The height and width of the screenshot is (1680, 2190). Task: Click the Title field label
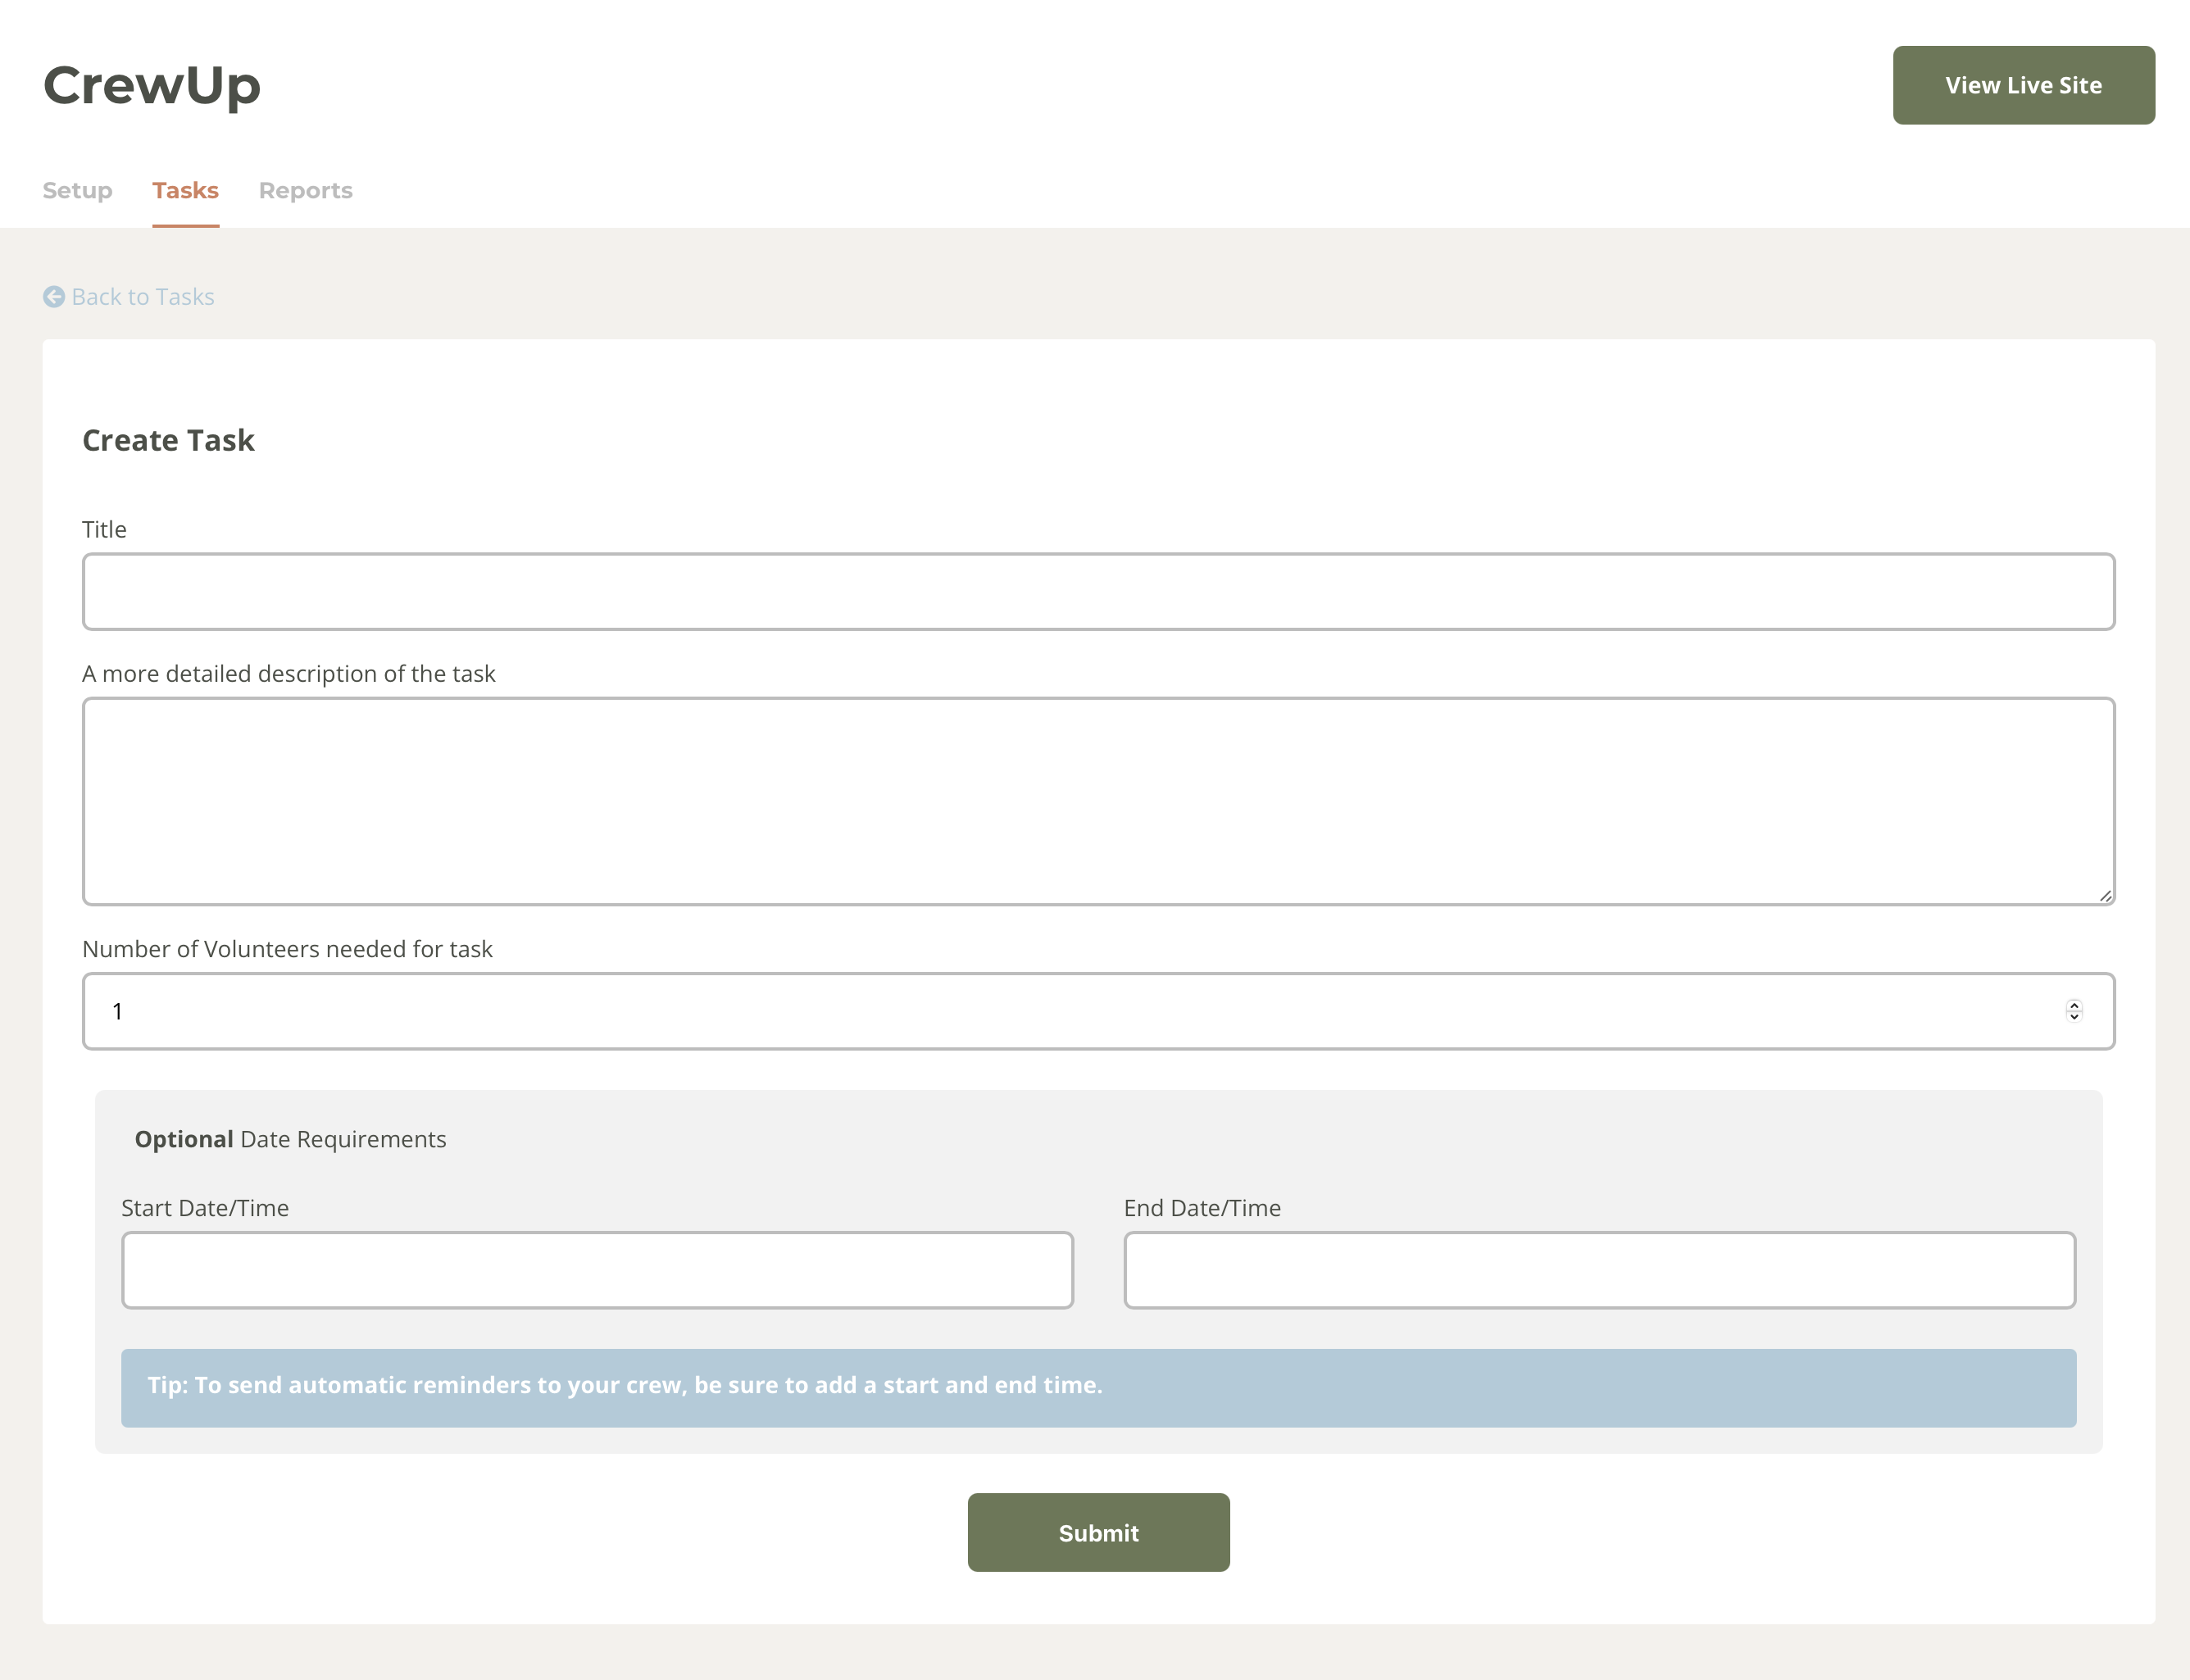pyautogui.click(x=104, y=529)
